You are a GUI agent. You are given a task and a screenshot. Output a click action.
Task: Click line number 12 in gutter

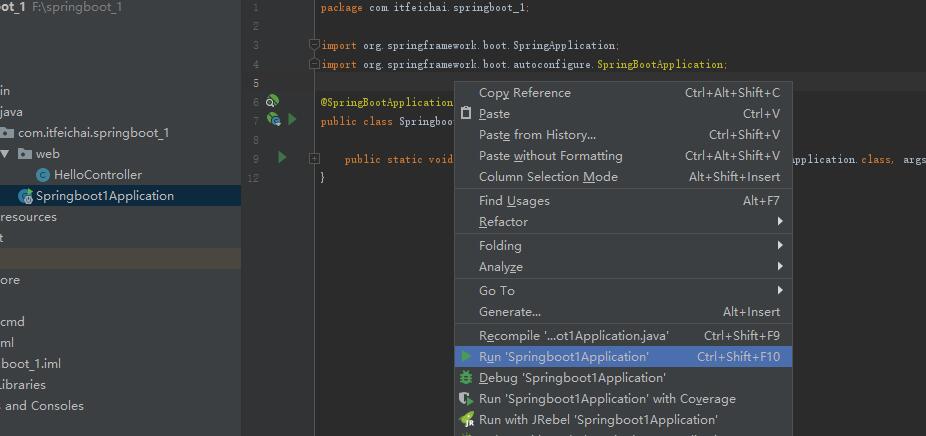tap(253, 178)
